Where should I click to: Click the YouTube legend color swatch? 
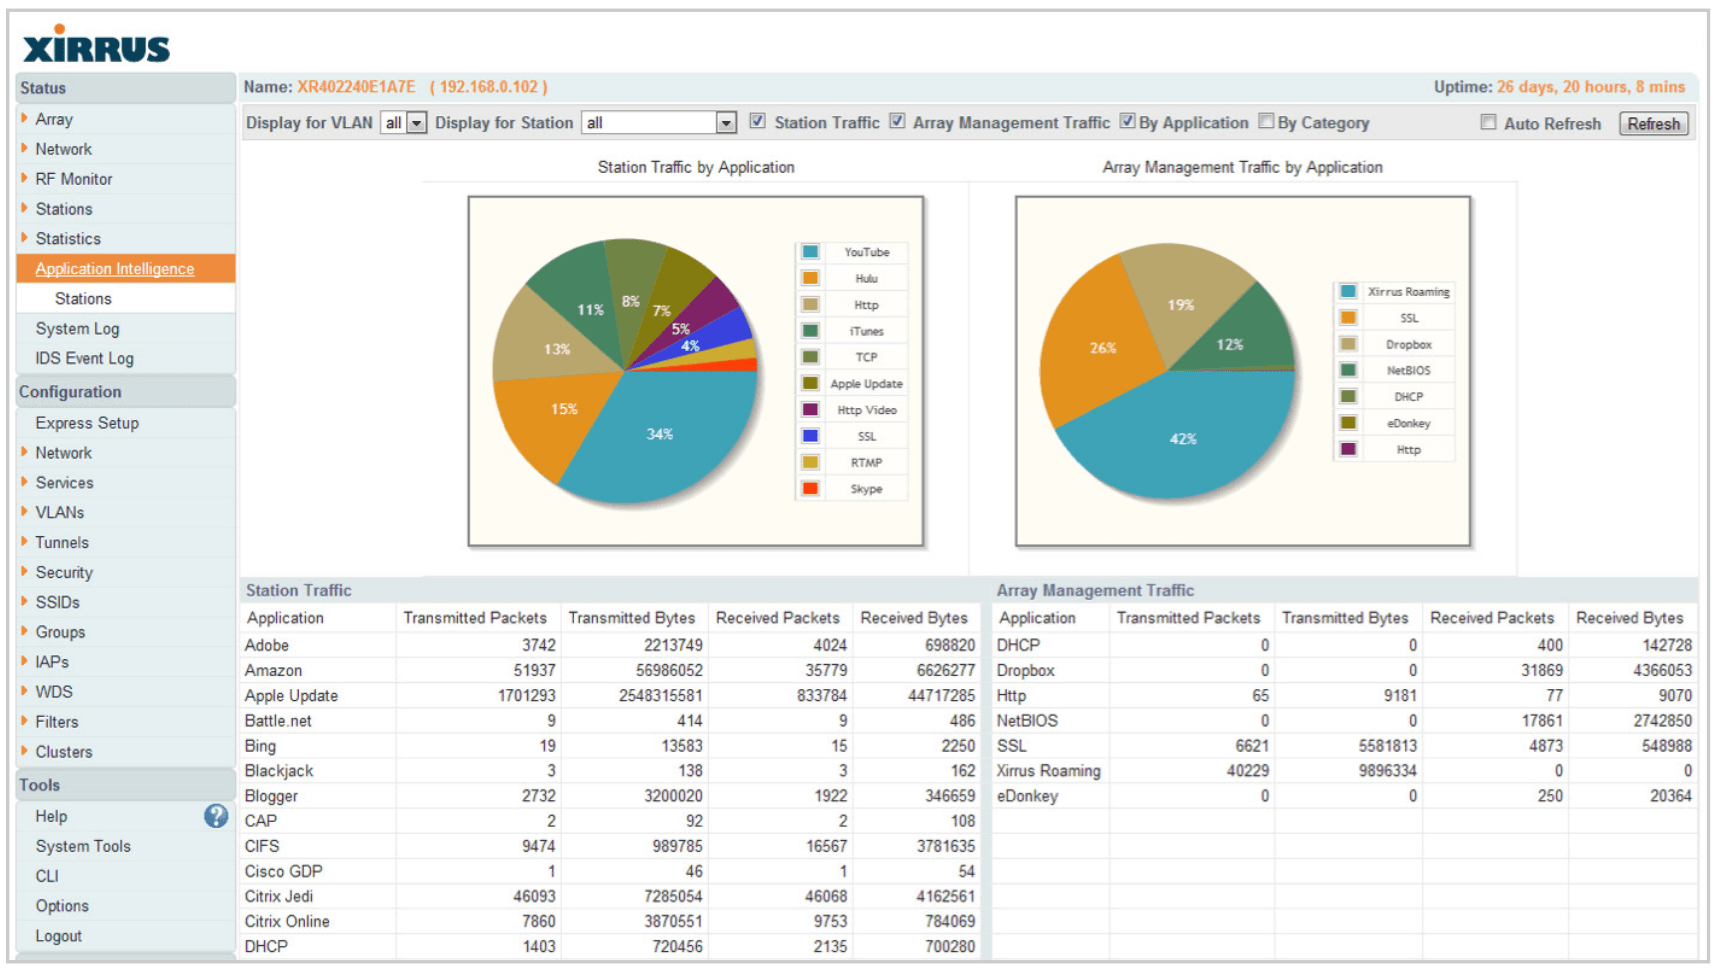click(x=810, y=252)
